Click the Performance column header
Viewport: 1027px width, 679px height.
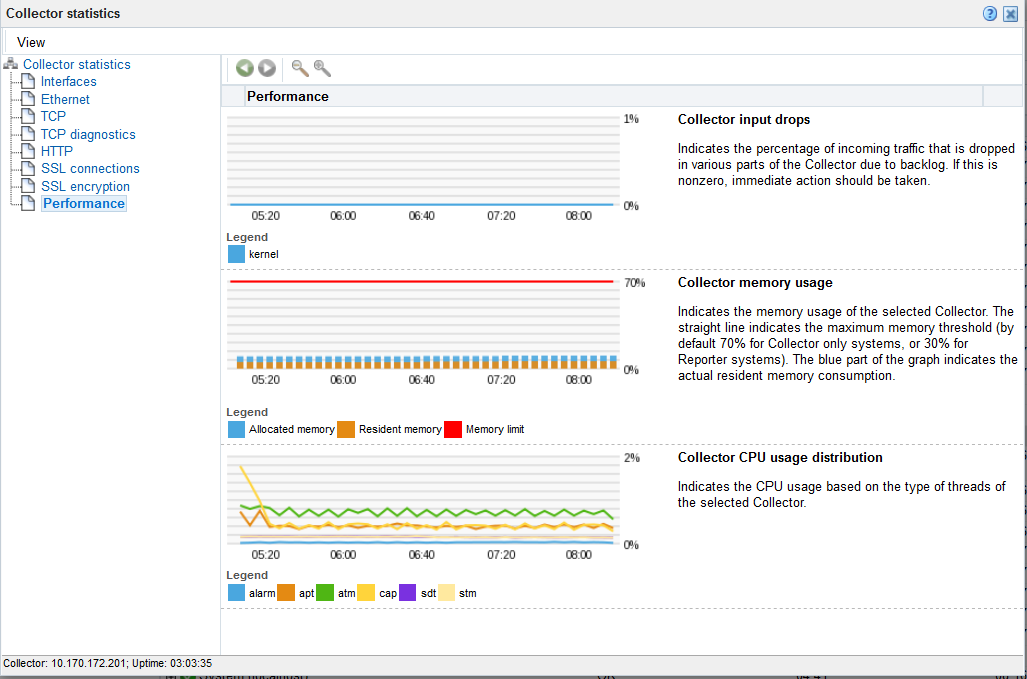coord(288,96)
